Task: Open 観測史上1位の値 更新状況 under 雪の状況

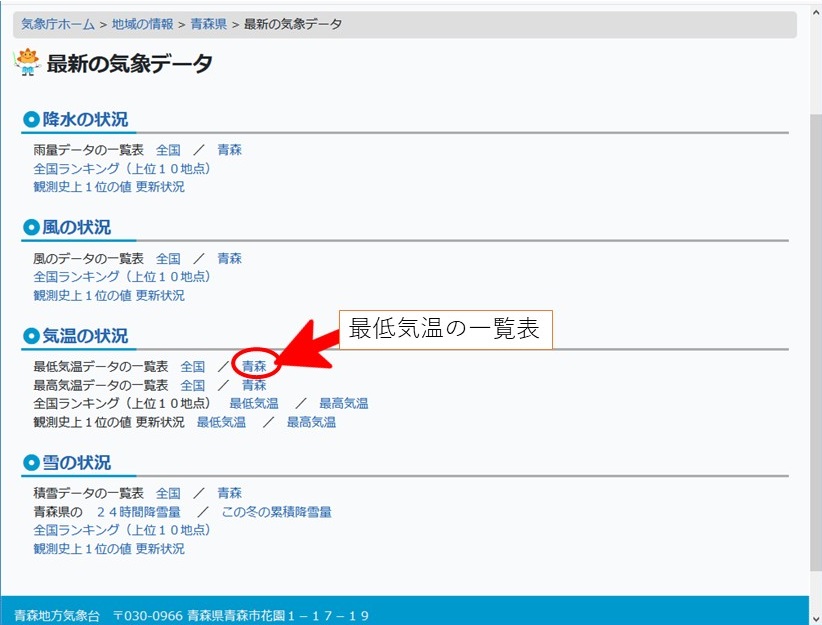Action: coord(109,549)
